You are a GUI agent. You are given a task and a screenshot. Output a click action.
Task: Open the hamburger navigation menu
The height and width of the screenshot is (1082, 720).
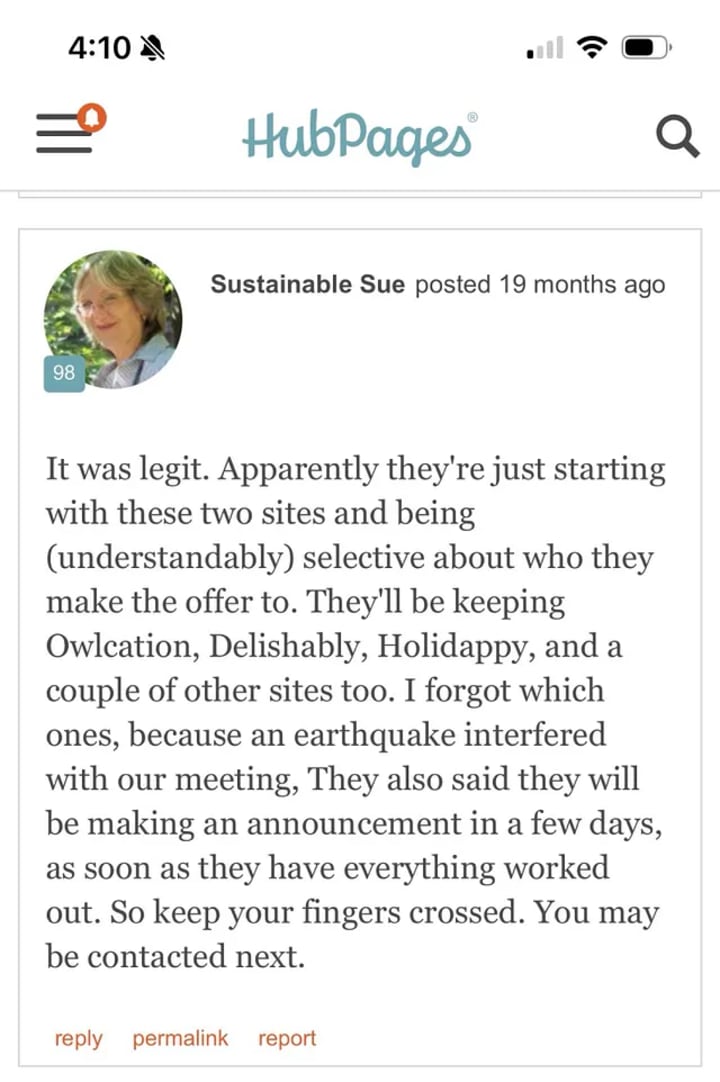64,132
